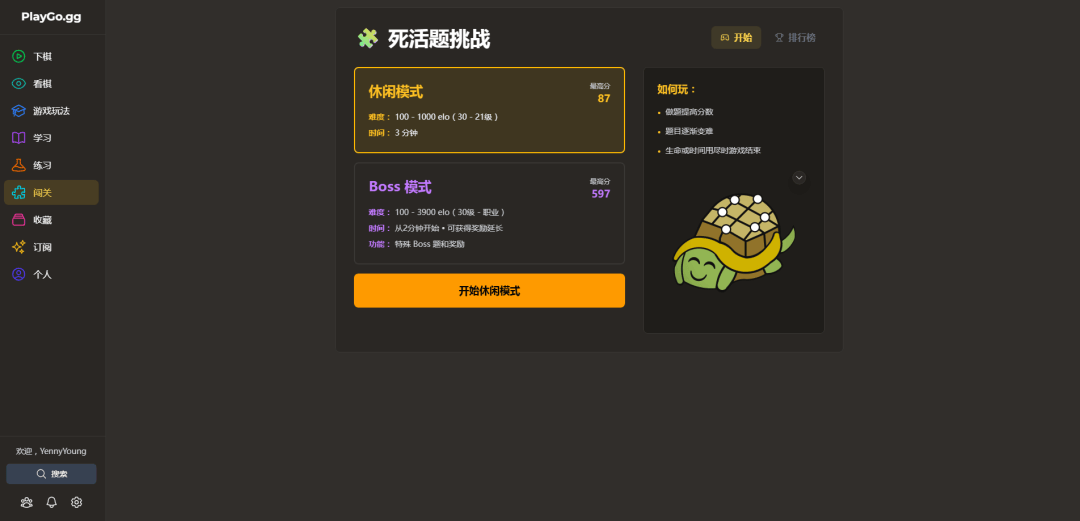Open the 个人 profile icon
The width and height of the screenshot is (1080, 521).
(19, 274)
